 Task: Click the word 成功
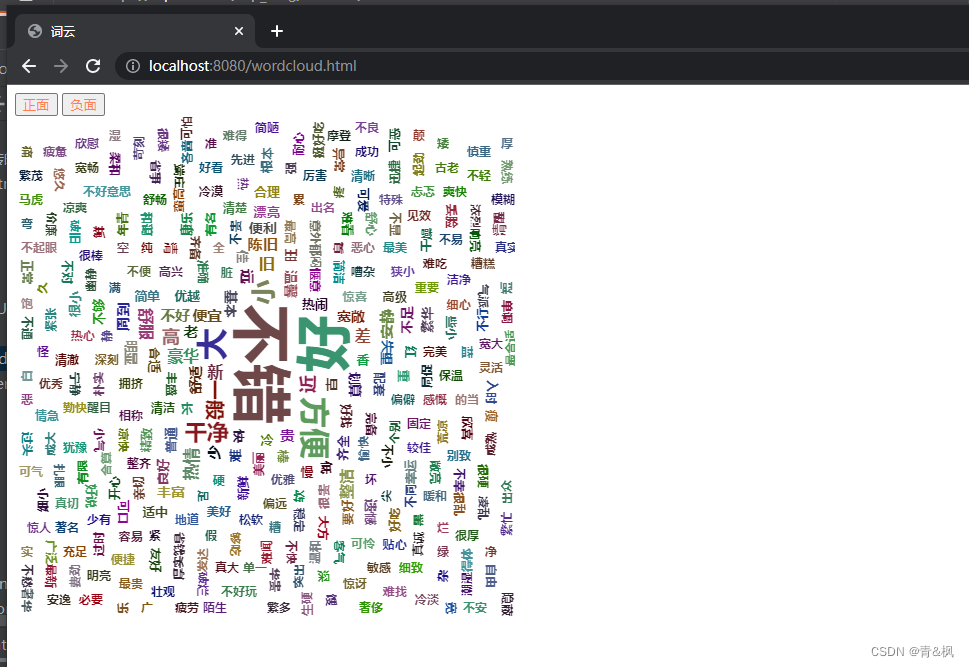tap(366, 152)
